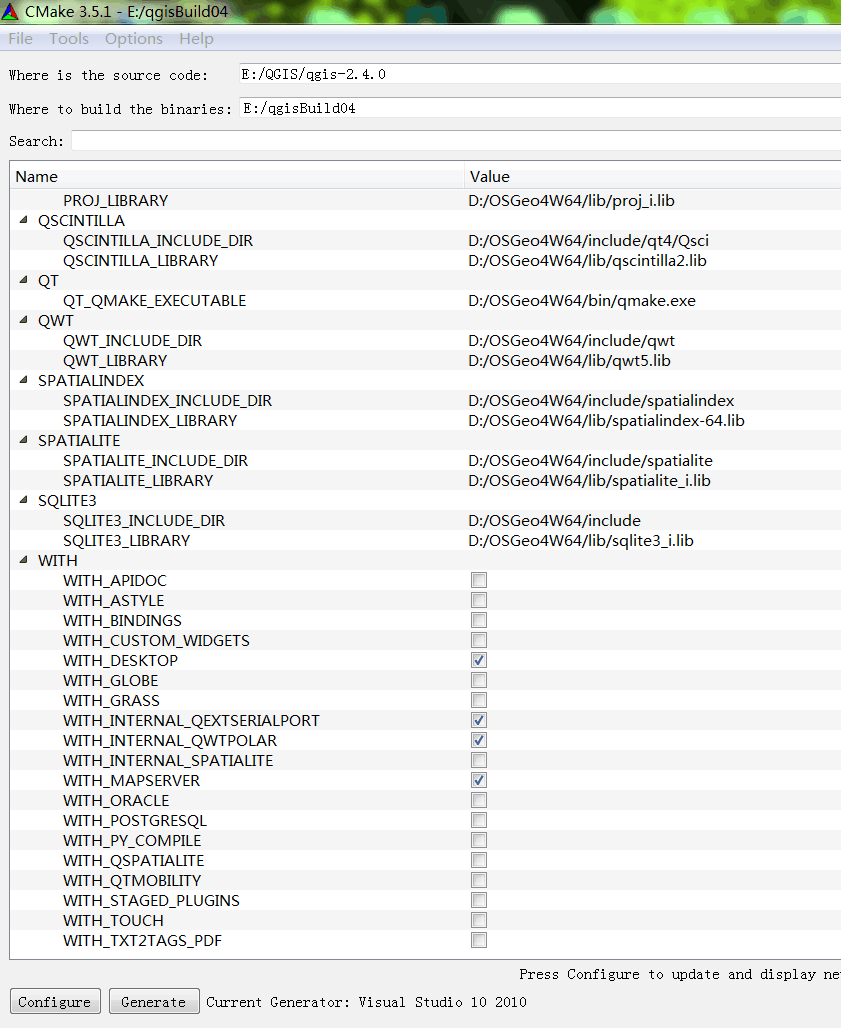Click value D:/OSGeo4W64/lib/spatialindex-64.lib

pos(606,420)
